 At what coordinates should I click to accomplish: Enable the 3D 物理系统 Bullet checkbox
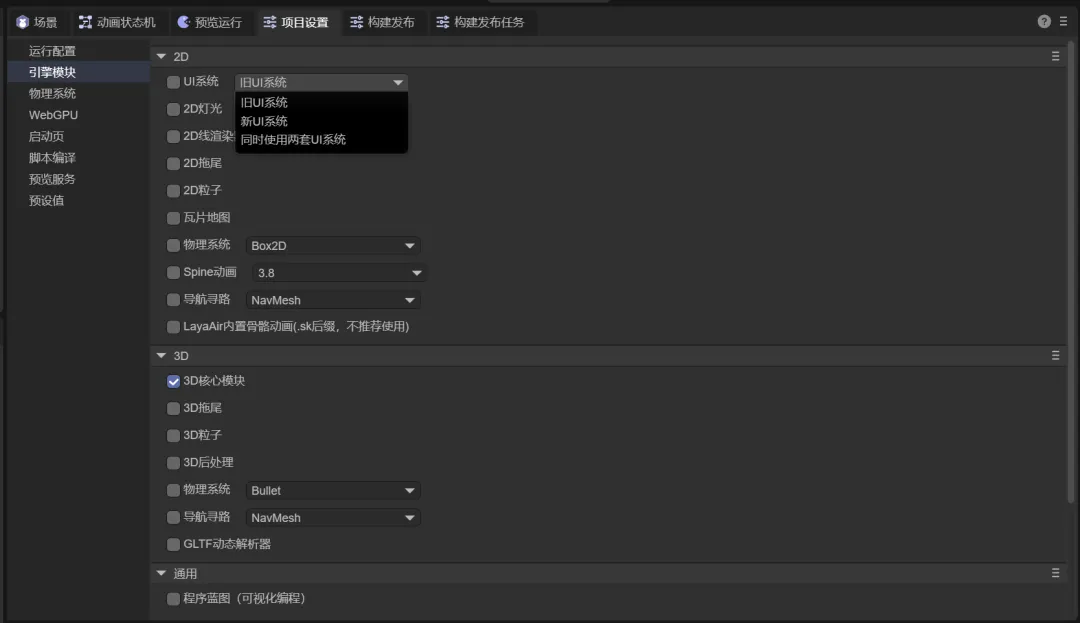pos(174,490)
